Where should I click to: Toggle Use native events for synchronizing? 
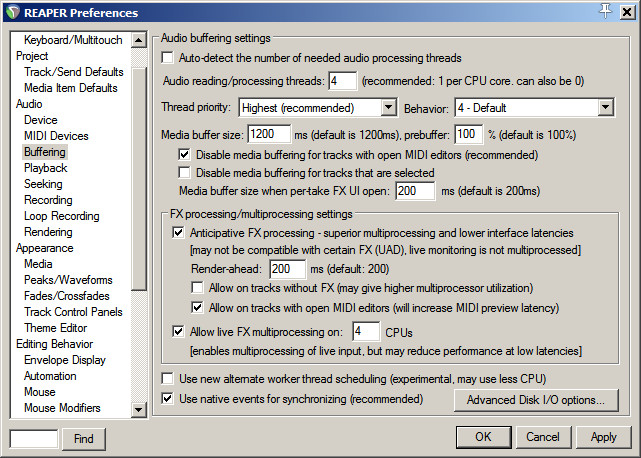[x=168, y=398]
